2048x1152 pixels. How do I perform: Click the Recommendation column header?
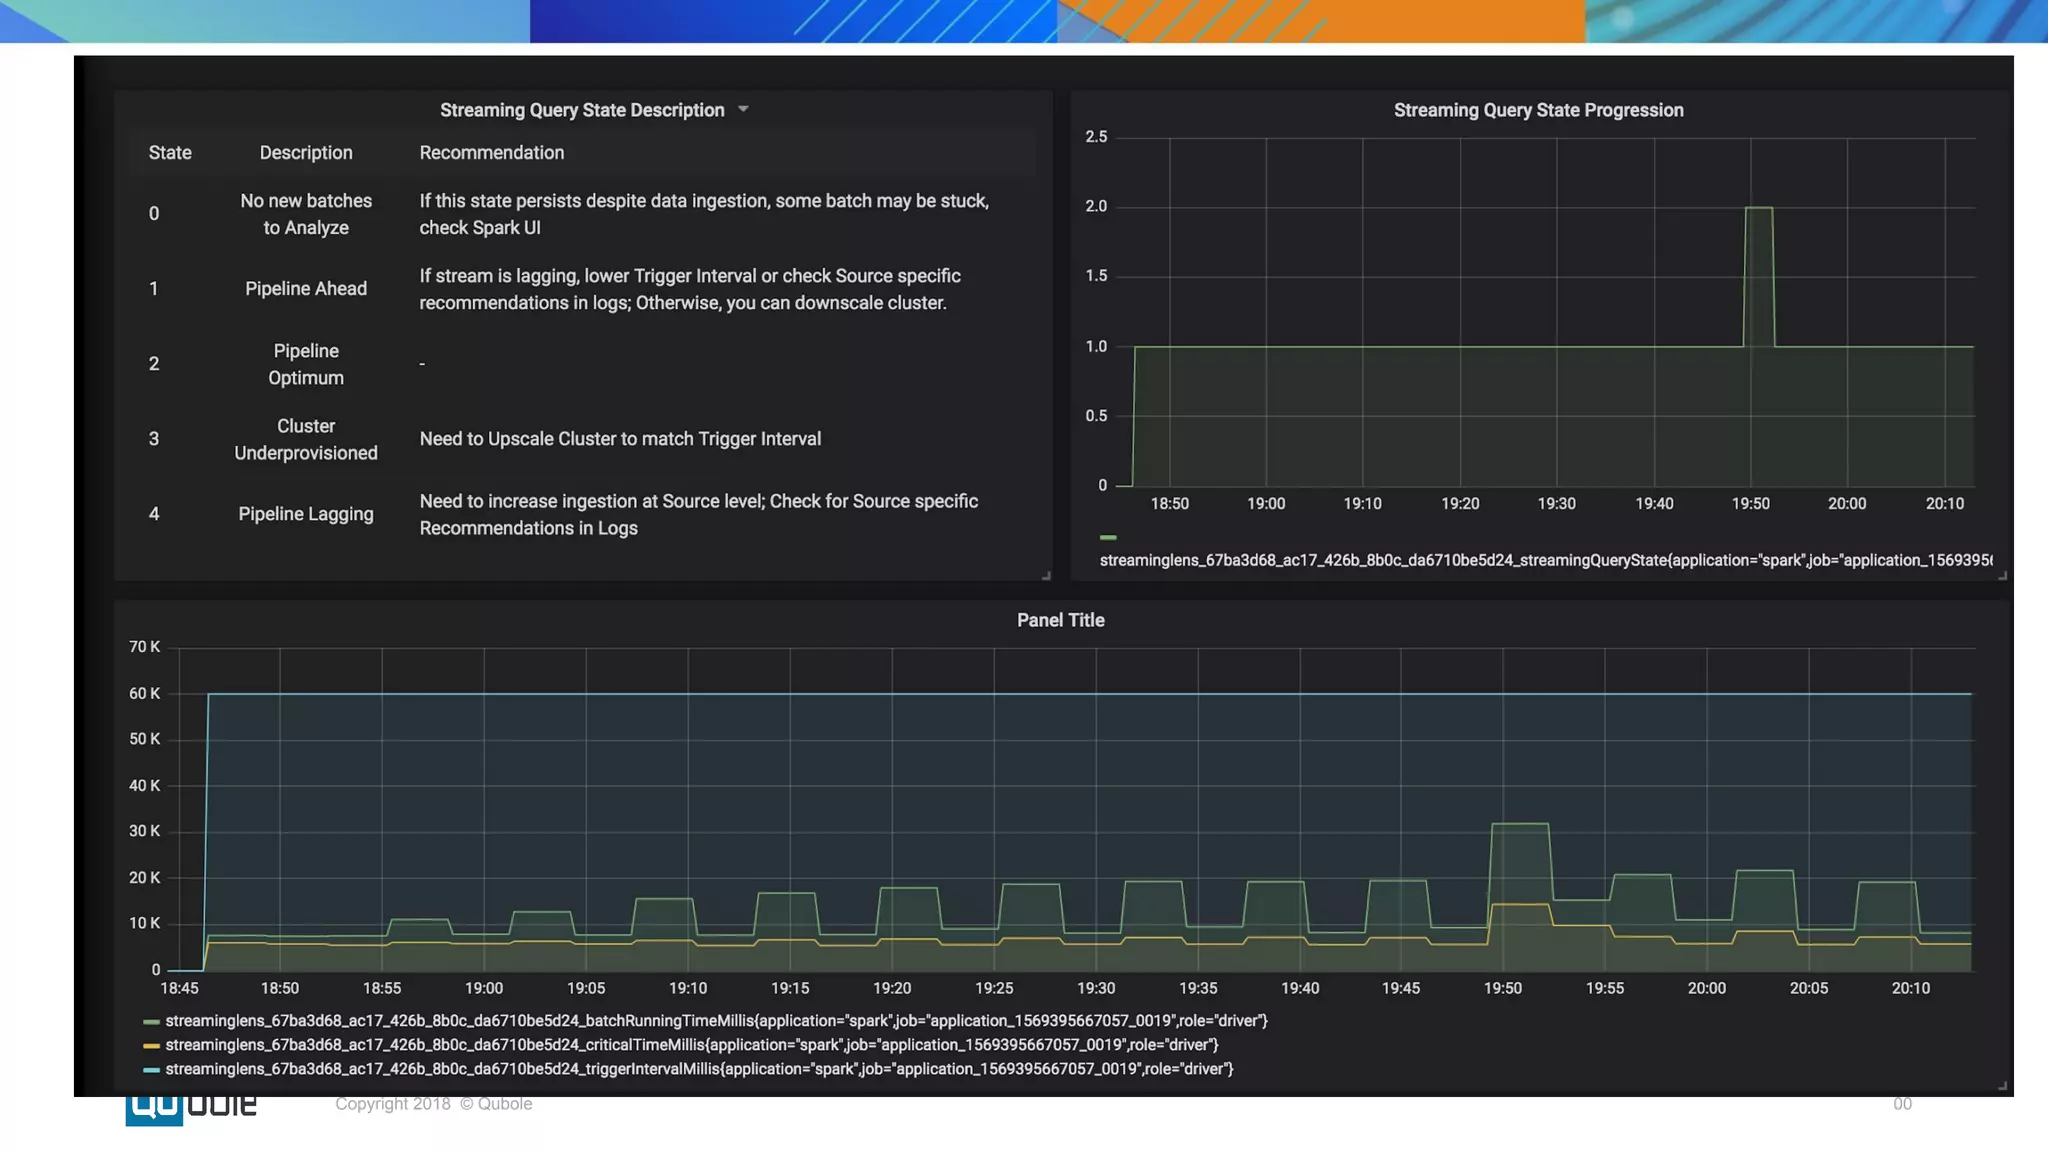pyautogui.click(x=491, y=153)
